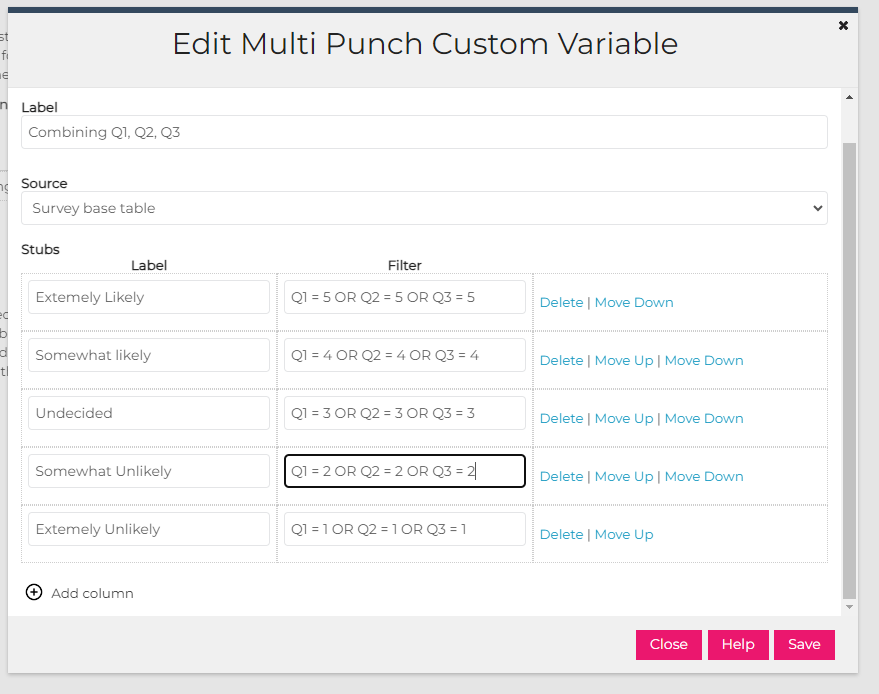The height and width of the screenshot is (694, 879).
Task: Move Undecided stub down
Action: coord(704,419)
